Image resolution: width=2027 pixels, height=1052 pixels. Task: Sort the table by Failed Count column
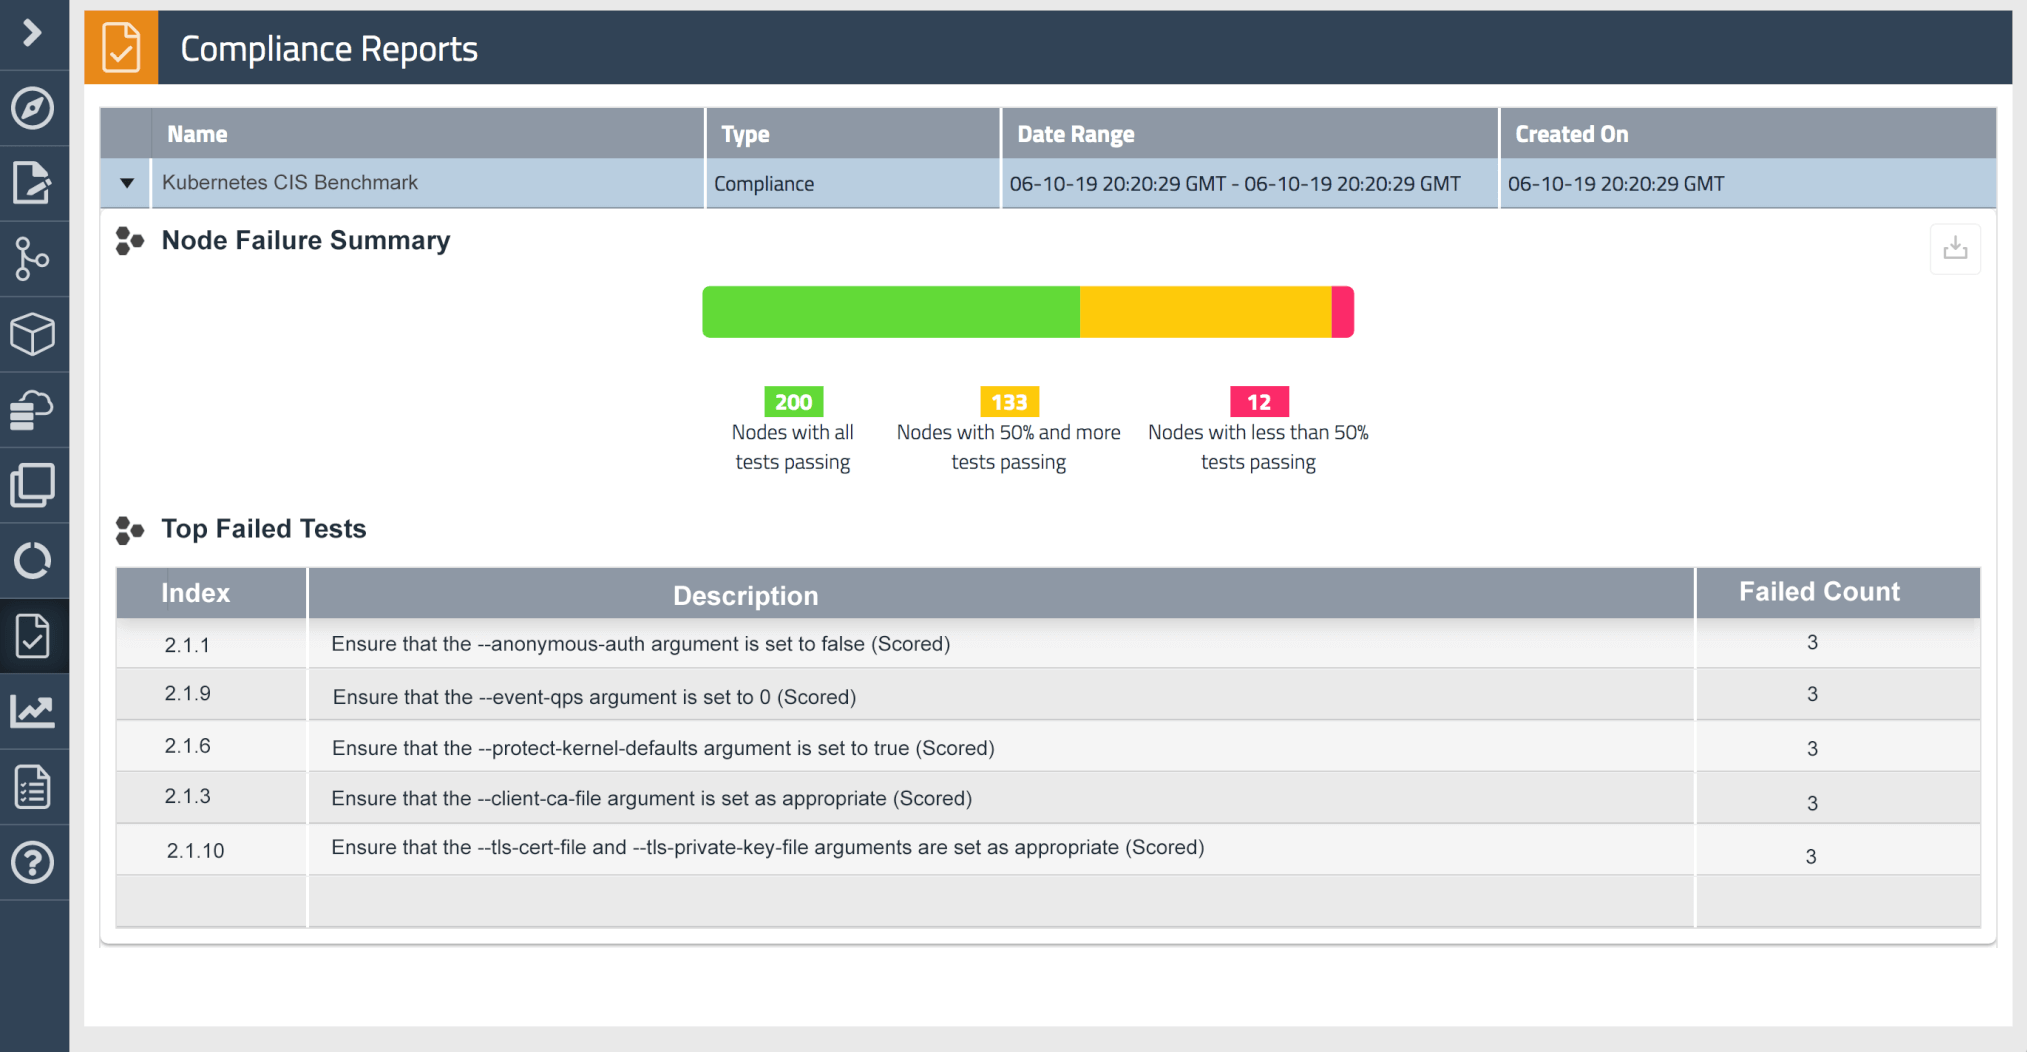point(1817,591)
